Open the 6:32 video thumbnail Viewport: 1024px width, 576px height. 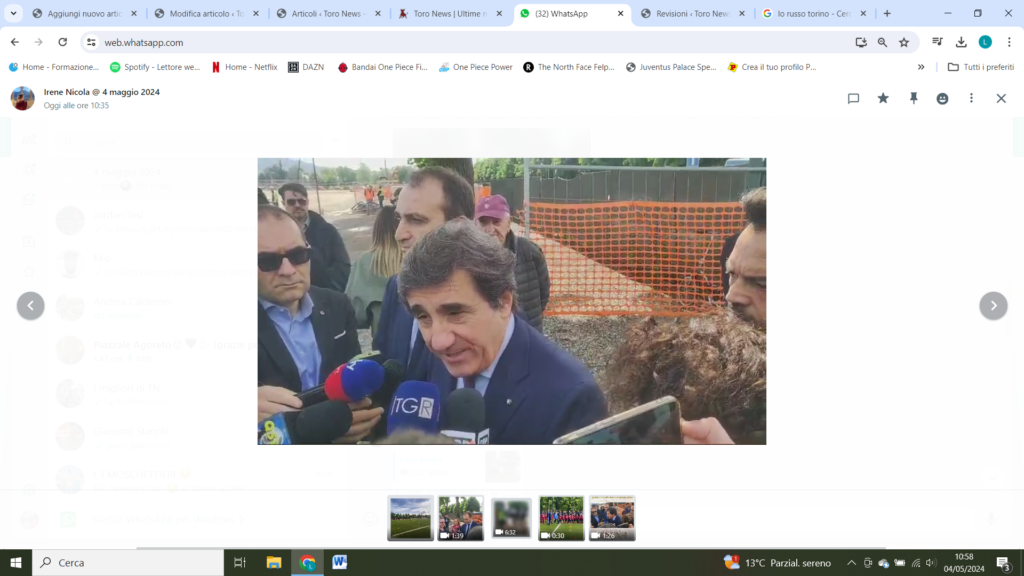(511, 518)
